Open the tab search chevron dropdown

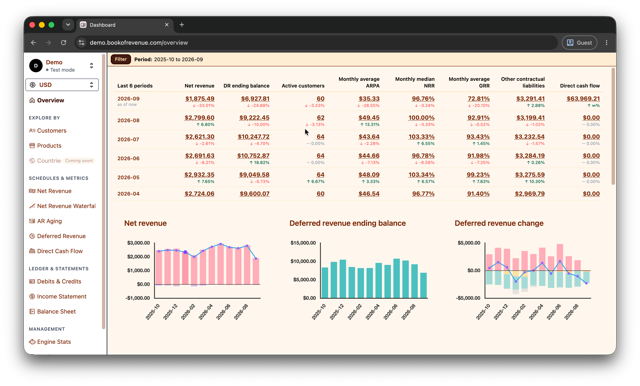(x=68, y=25)
